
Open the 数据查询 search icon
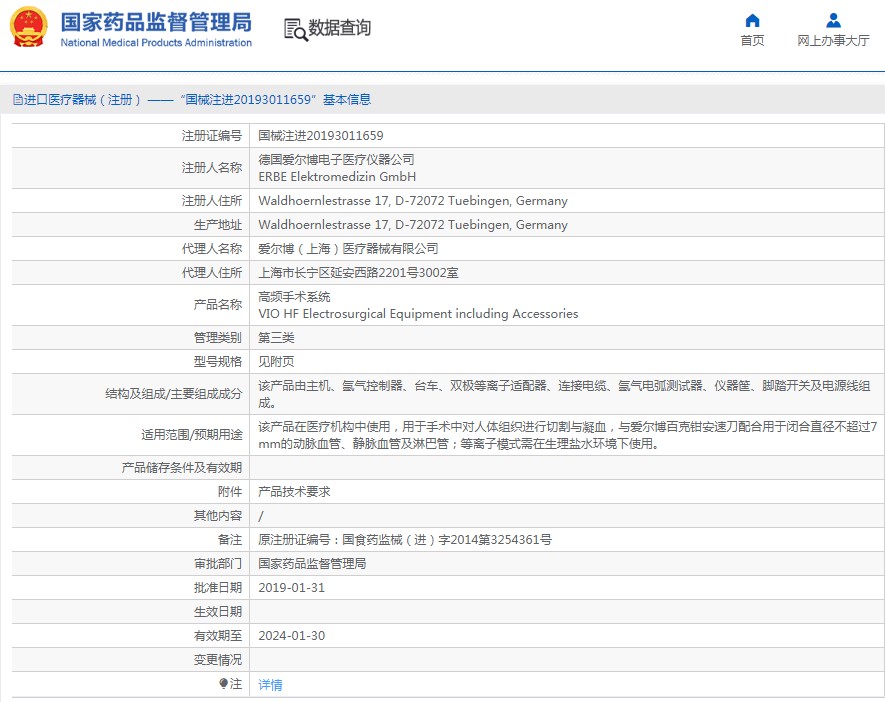tap(296, 29)
